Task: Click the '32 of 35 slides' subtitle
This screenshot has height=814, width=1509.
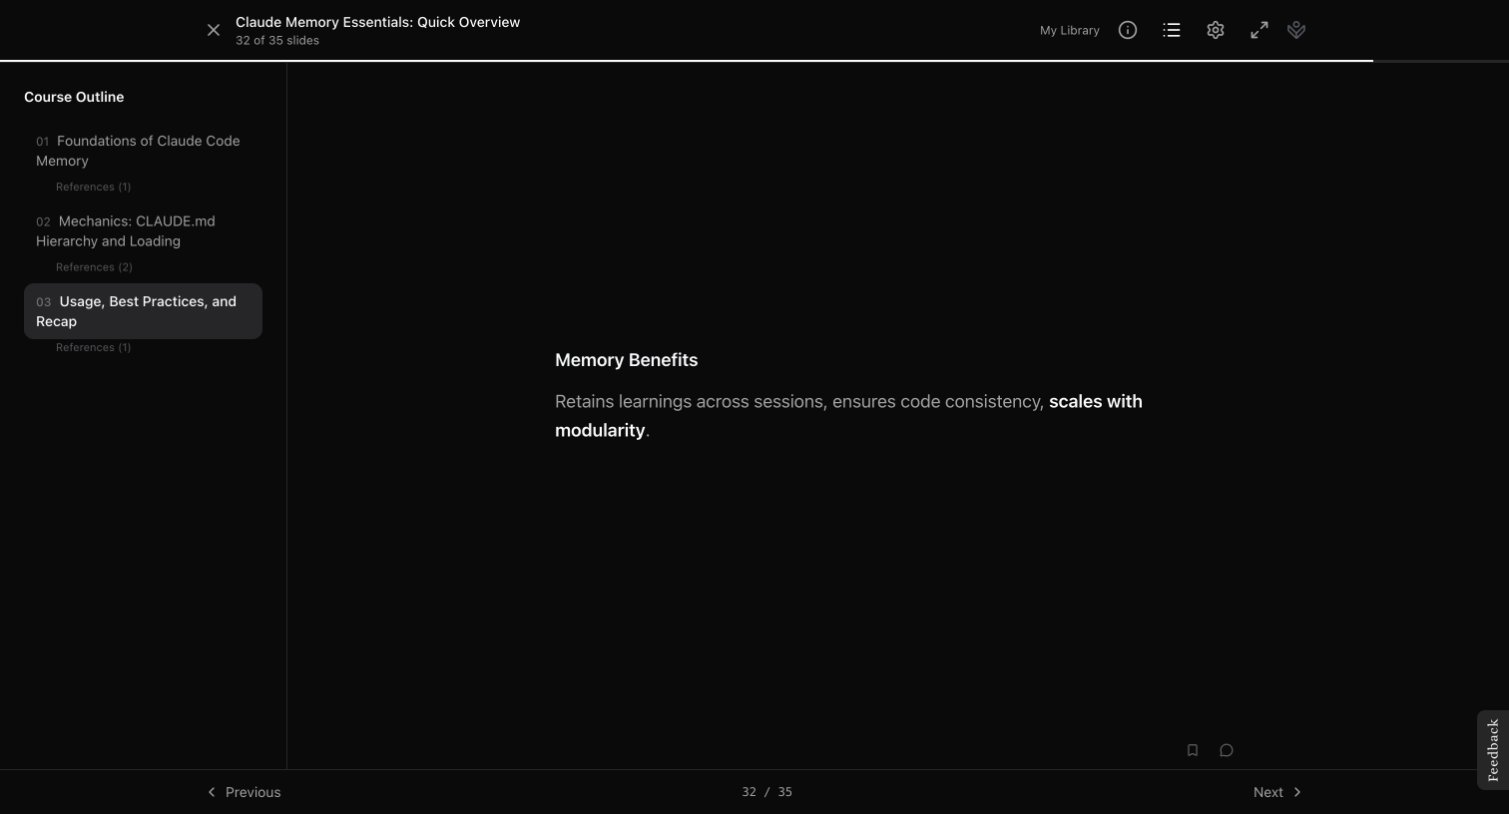Action: click(x=277, y=41)
